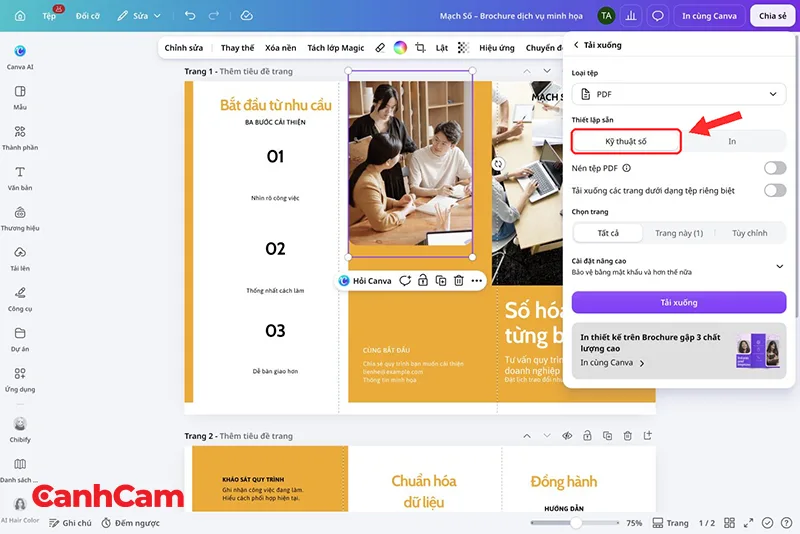The height and width of the screenshot is (534, 800).
Task: Toggle download pages as separate files
Action: [775, 190]
